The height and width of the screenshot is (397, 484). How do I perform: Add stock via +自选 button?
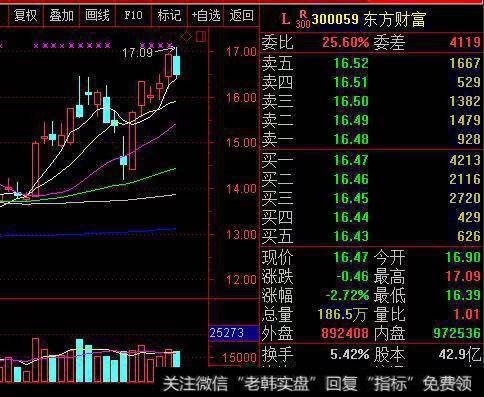coord(206,15)
